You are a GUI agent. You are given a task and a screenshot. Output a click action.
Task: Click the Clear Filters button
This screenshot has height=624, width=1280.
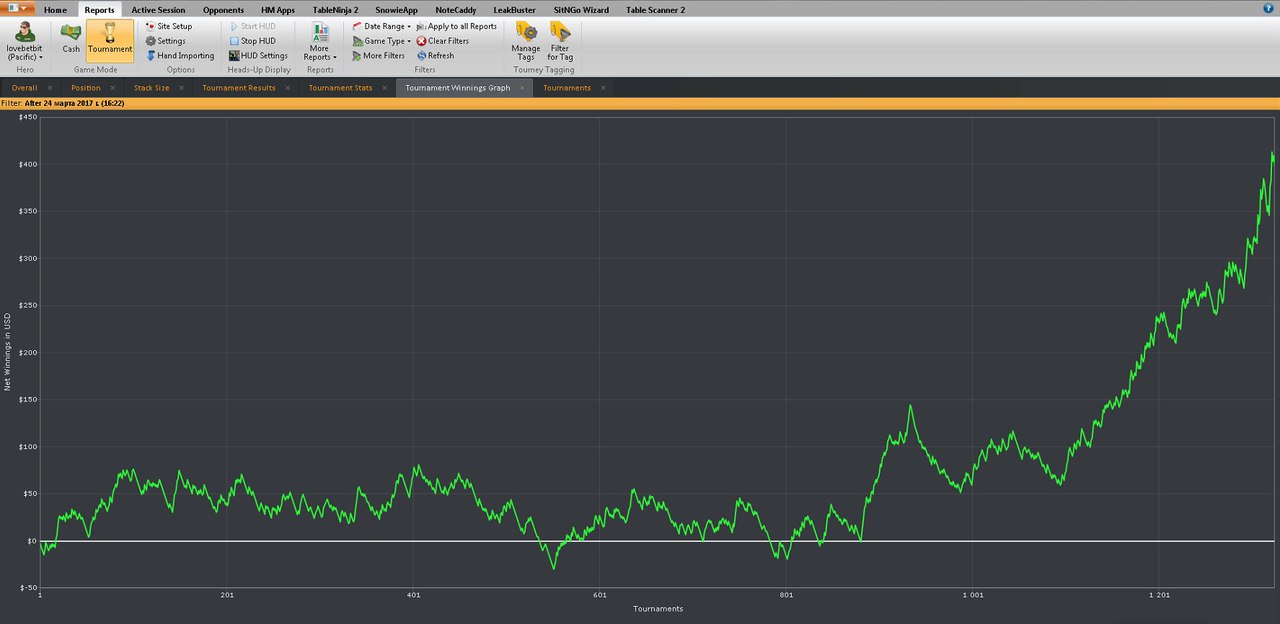[x=442, y=41]
